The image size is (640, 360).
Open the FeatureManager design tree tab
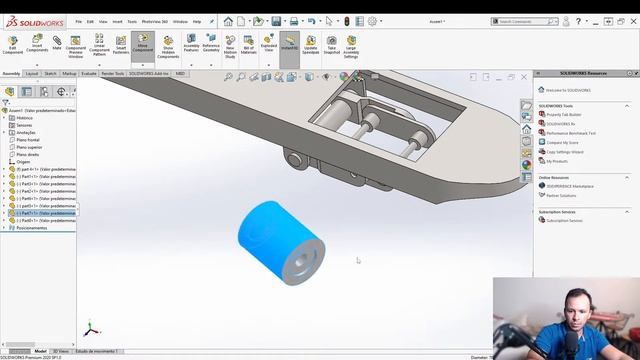pyautogui.click(x=9, y=91)
